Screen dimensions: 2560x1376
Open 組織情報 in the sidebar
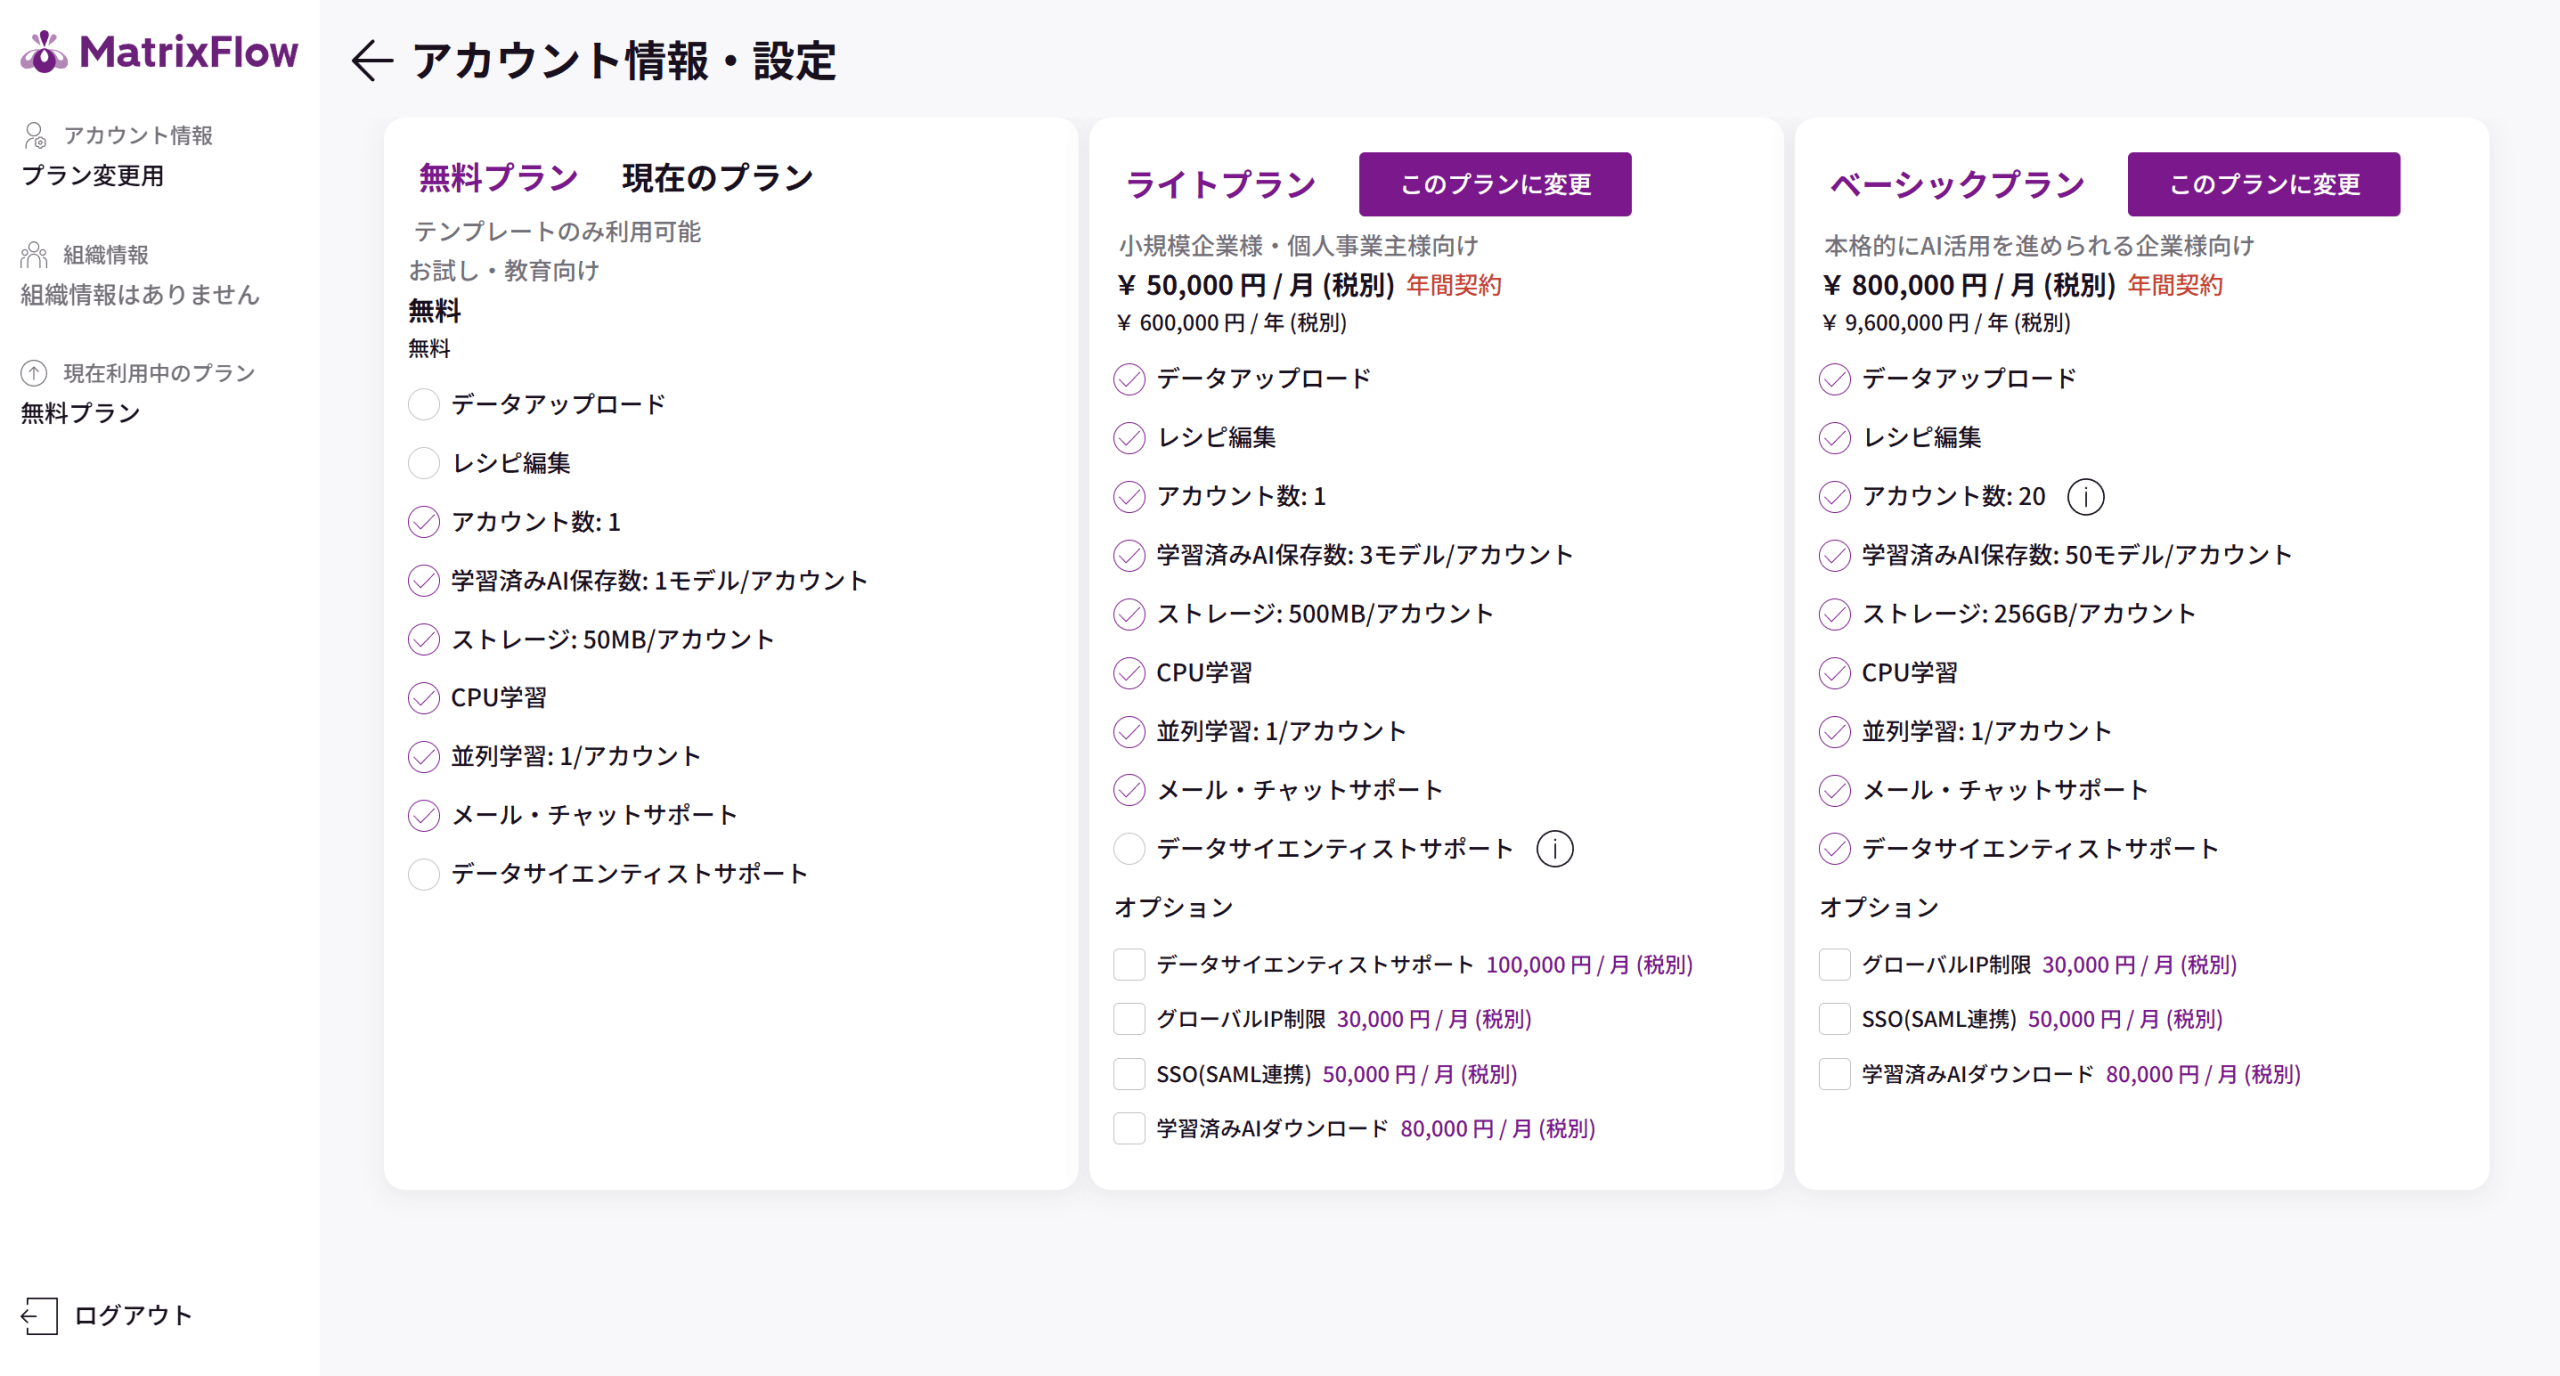coord(106,254)
